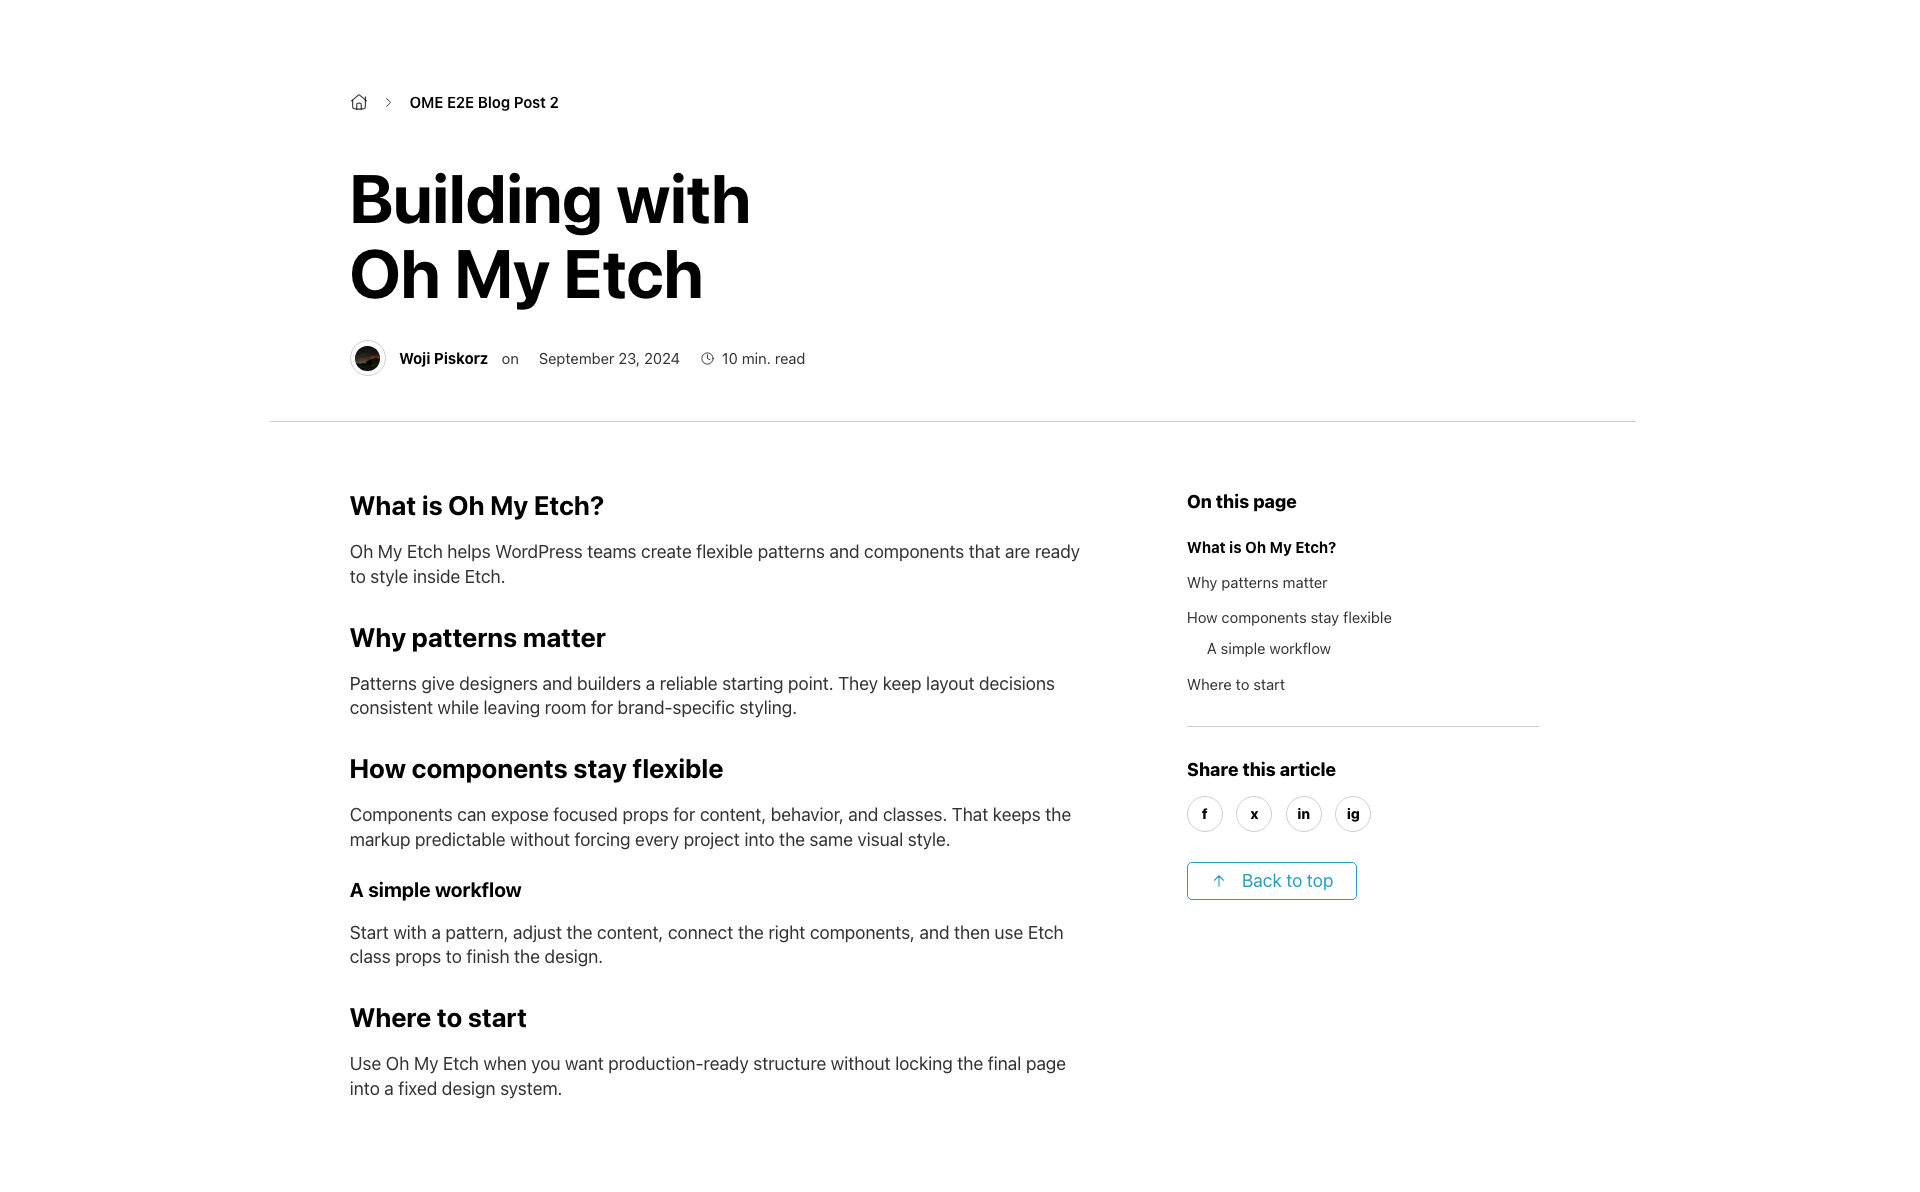
Task: Click the clock icon beside read time
Action: (708, 359)
